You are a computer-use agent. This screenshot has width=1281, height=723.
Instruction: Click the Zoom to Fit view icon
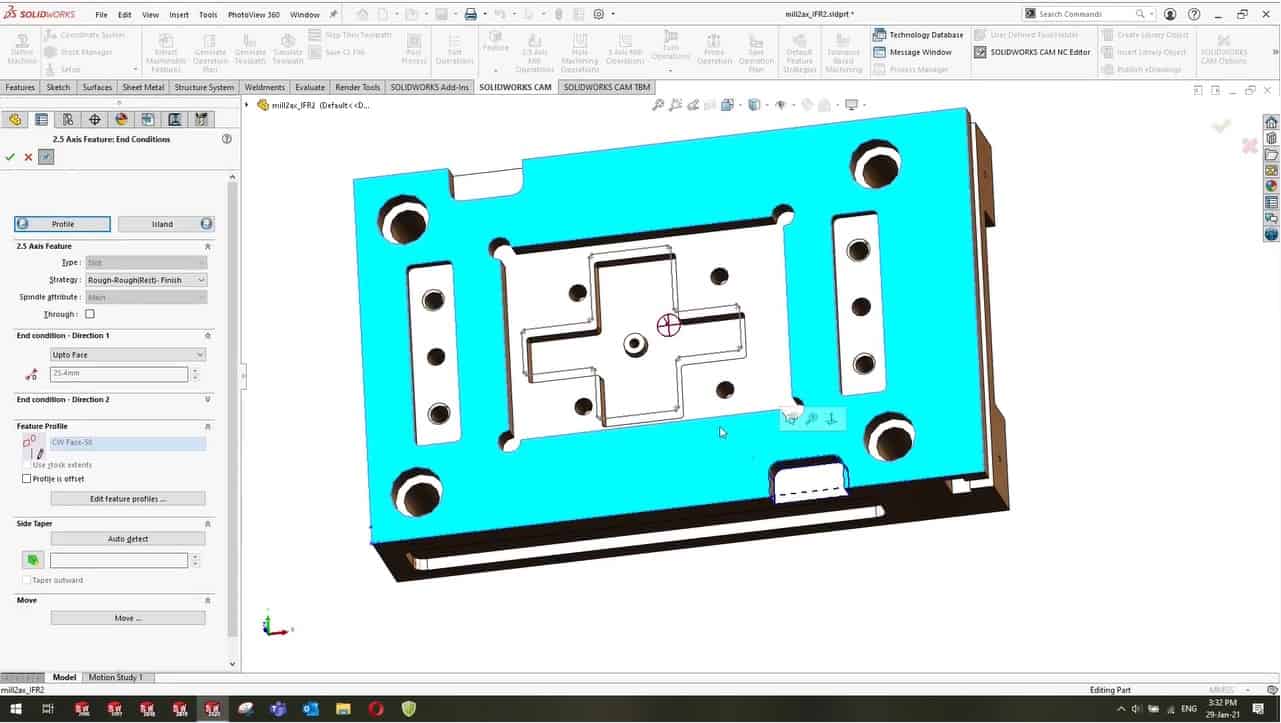click(658, 105)
